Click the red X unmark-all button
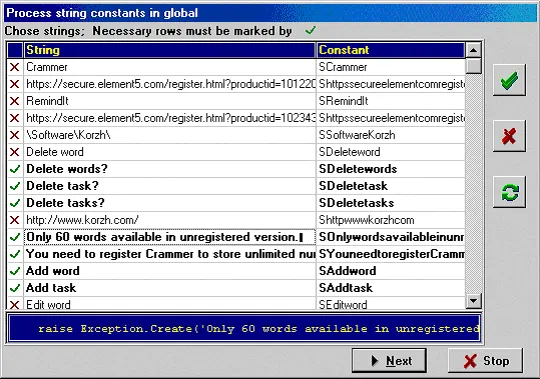This screenshot has height=379, width=540. coord(509,136)
